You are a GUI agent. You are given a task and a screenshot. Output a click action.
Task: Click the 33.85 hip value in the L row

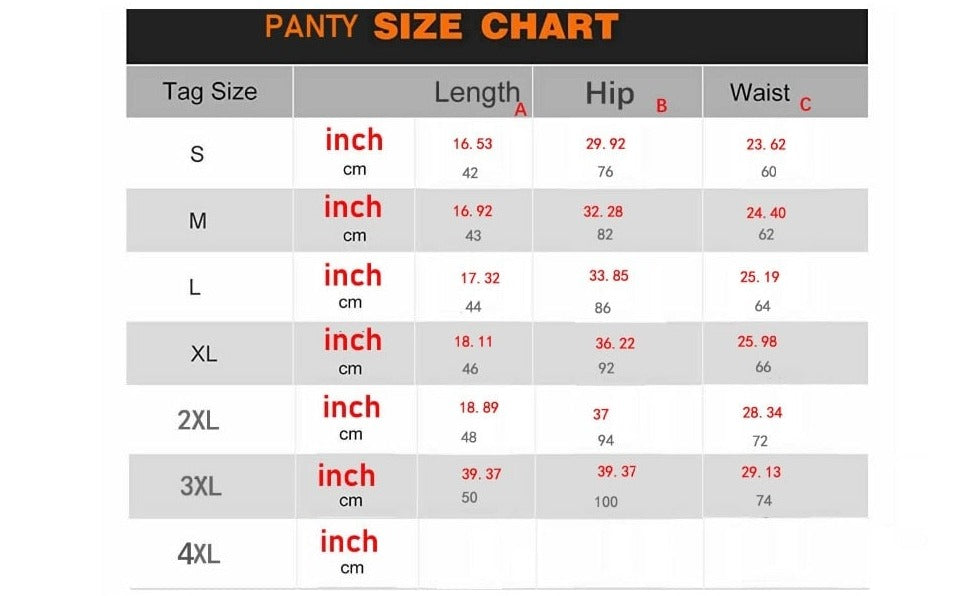click(x=608, y=276)
